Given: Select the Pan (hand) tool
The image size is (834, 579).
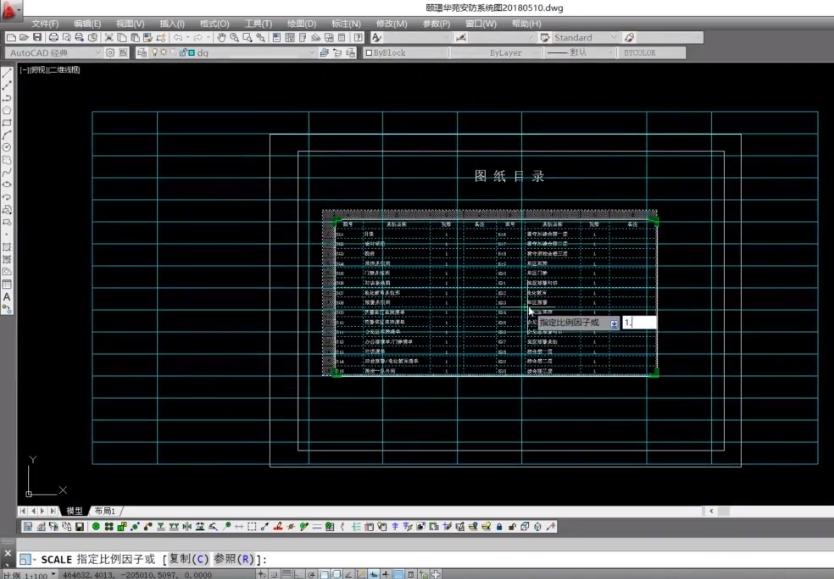Looking at the screenshot, I should (221, 37).
